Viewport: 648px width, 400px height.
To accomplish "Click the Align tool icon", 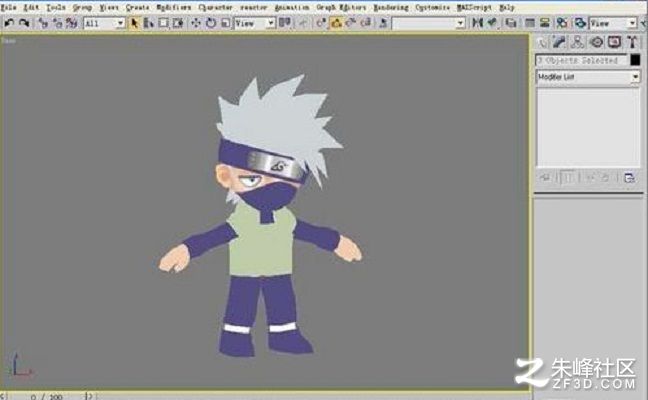I will point(492,23).
